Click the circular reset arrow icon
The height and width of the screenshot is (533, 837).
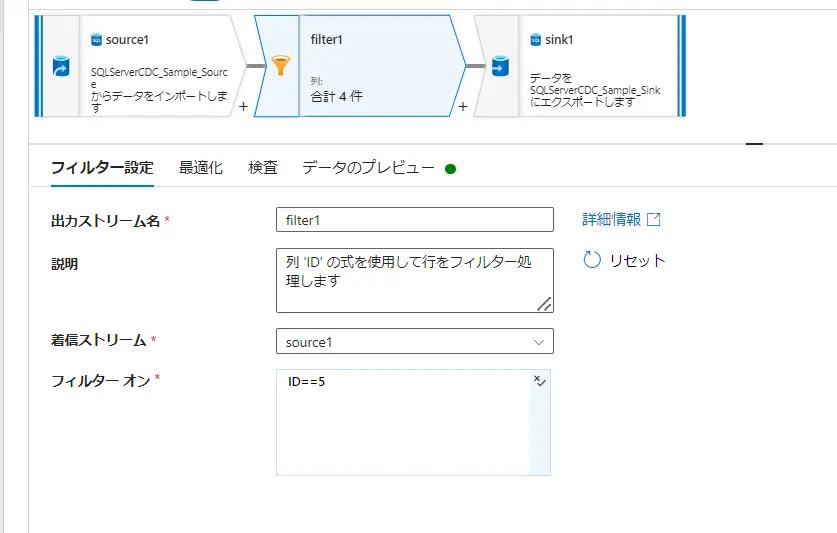pyautogui.click(x=592, y=260)
